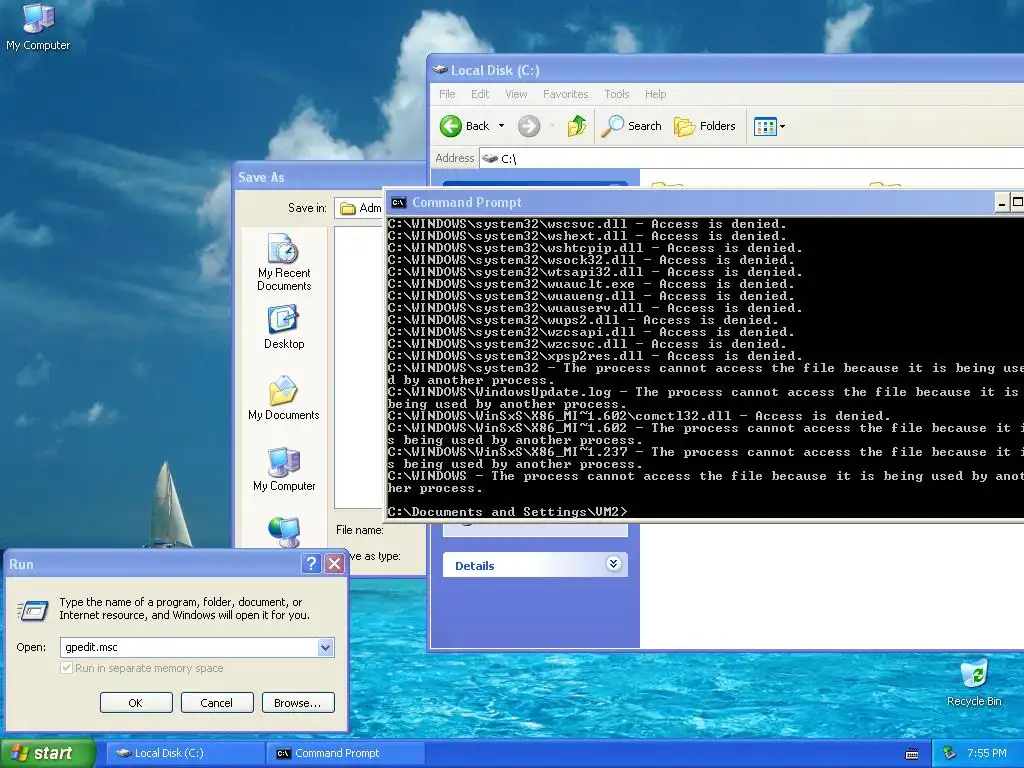Open the Back button history dropdown
The width and height of the screenshot is (1024, 768).
[x=502, y=126]
